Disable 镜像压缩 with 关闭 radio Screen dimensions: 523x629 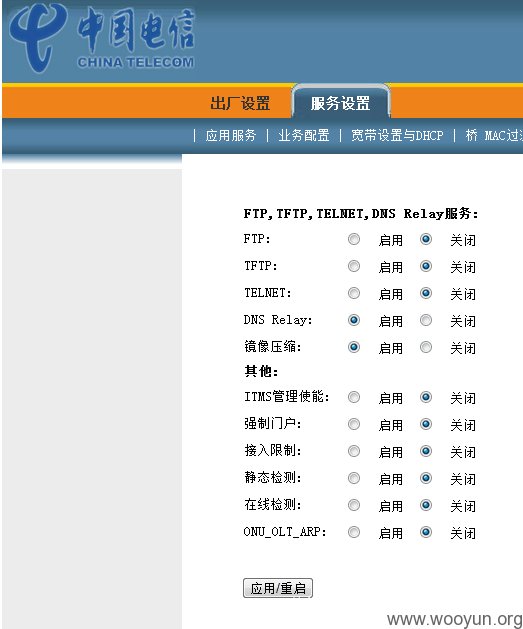coord(426,347)
